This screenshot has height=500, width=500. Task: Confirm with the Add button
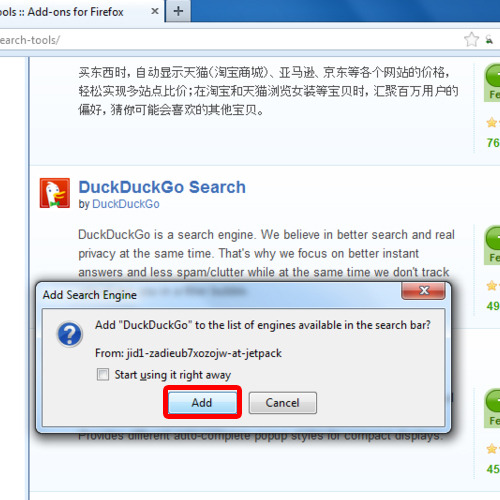(x=202, y=402)
